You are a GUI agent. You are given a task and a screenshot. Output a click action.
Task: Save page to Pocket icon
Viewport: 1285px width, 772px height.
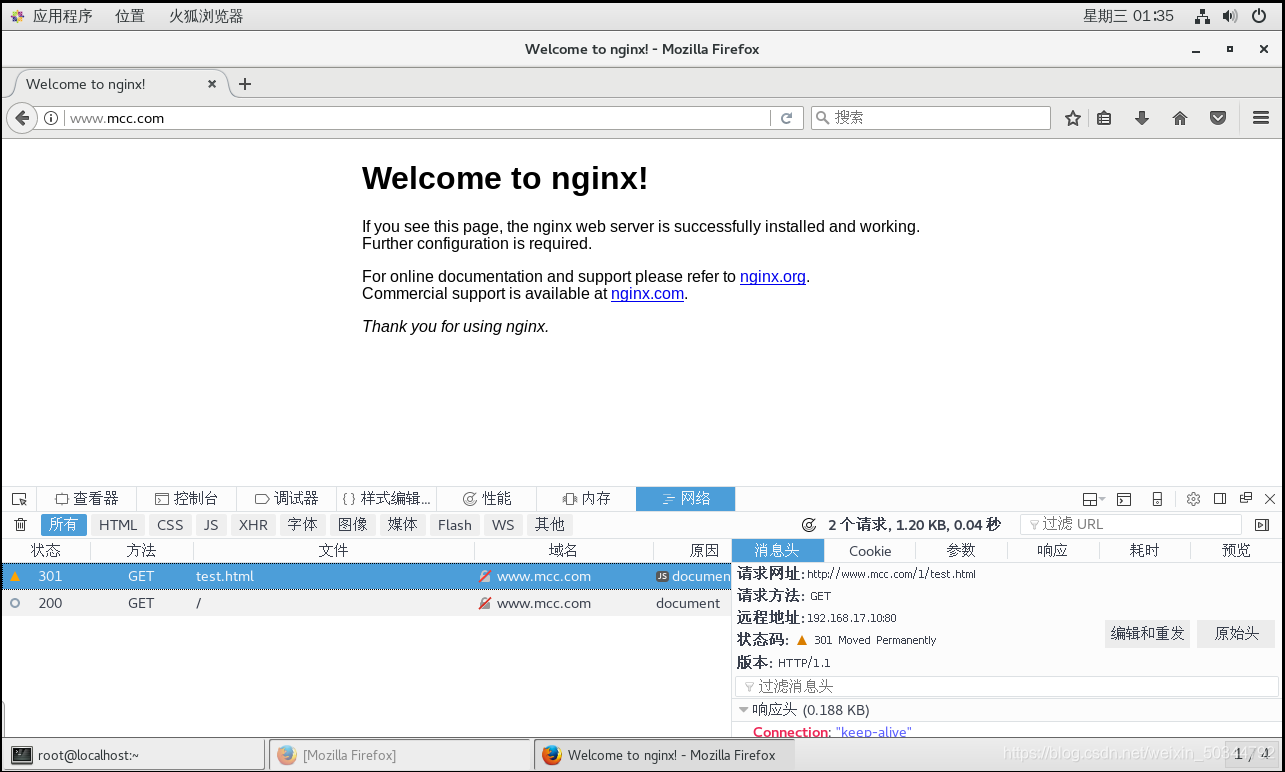tap(1218, 118)
